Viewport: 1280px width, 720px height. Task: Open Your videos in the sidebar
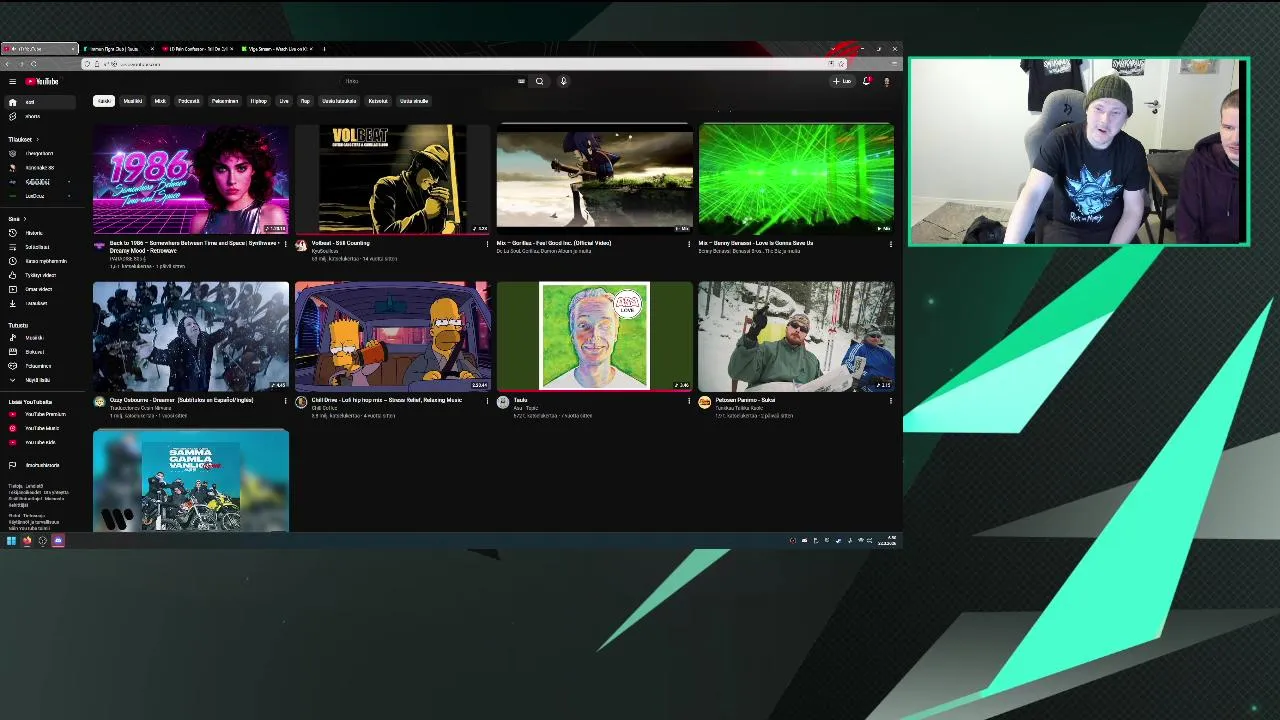(39, 289)
